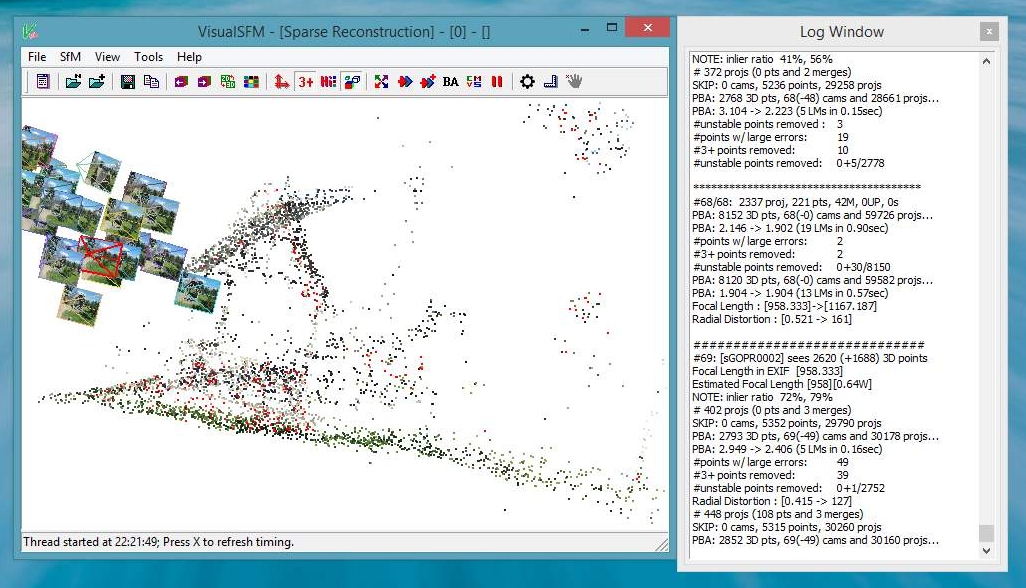1026x588 pixels.
Task: Click the VisualSFM app icon in title bar
Action: click(x=30, y=31)
